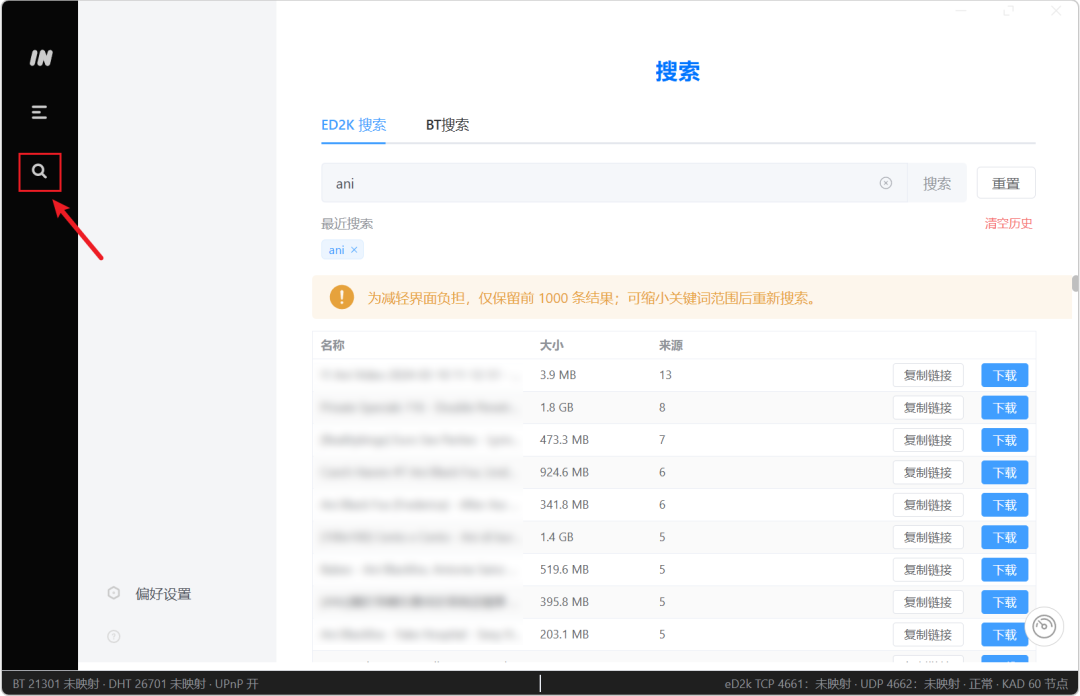This screenshot has width=1080, height=696.
Task: Click the IN app logo
Action: [41, 58]
